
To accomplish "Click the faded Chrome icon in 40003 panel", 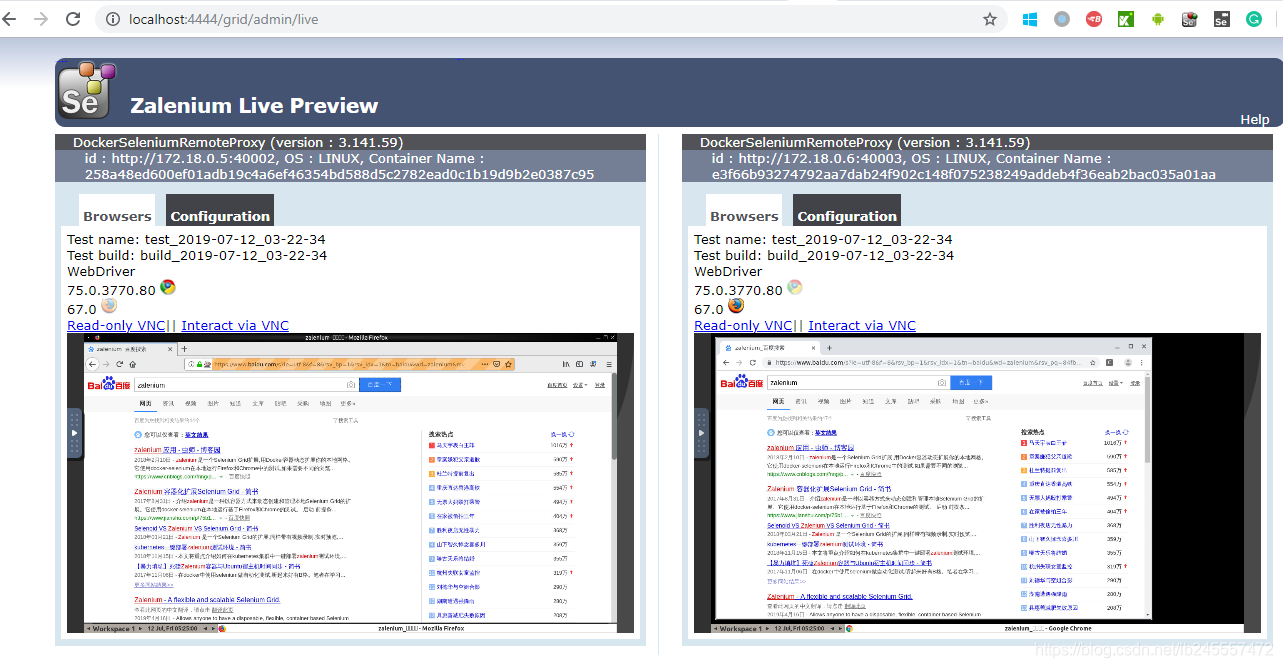I will (x=795, y=288).
